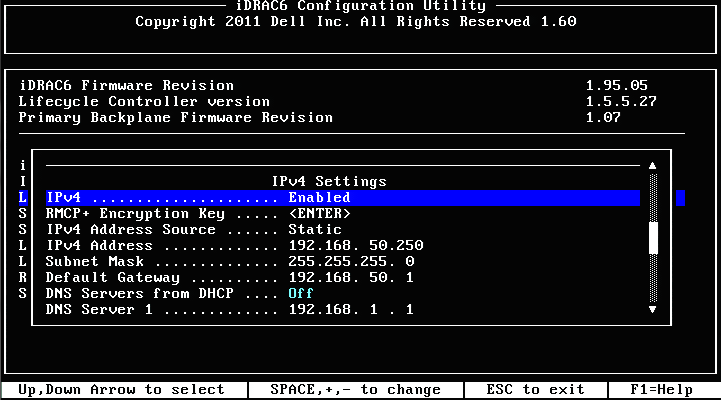721x400 pixels.
Task: Click the ESC to exit hint
Action: (535, 390)
